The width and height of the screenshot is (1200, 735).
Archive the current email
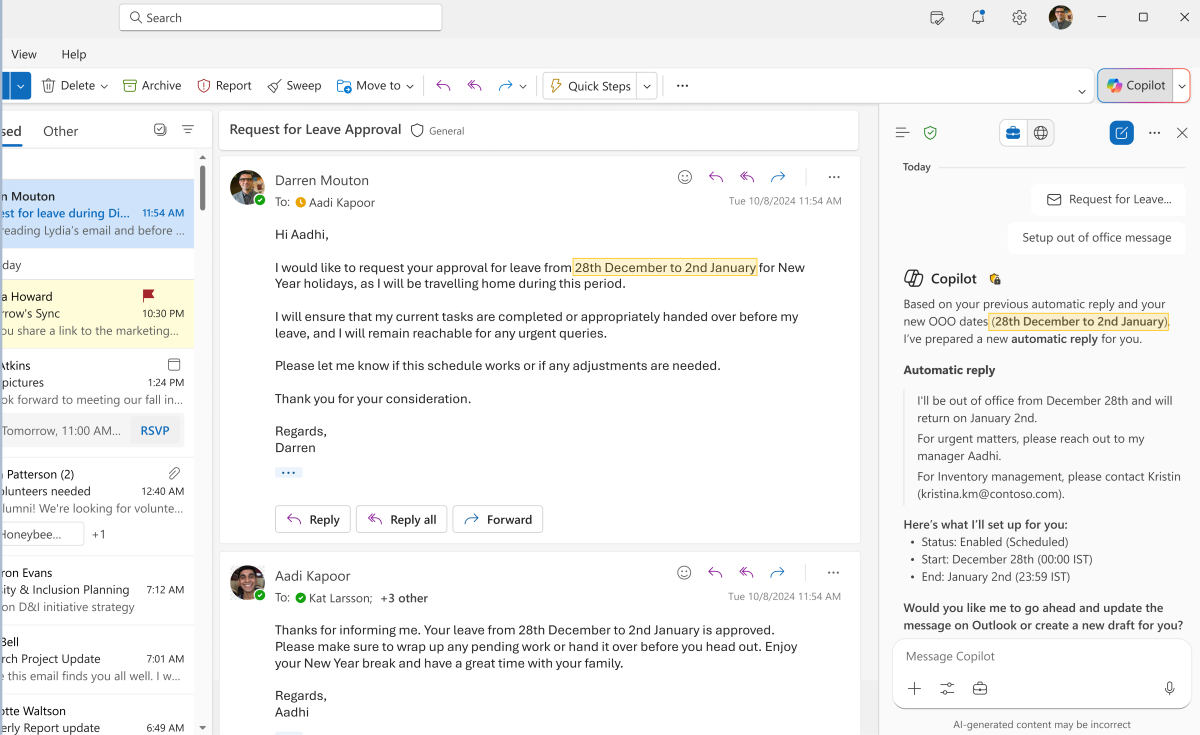[x=152, y=85]
